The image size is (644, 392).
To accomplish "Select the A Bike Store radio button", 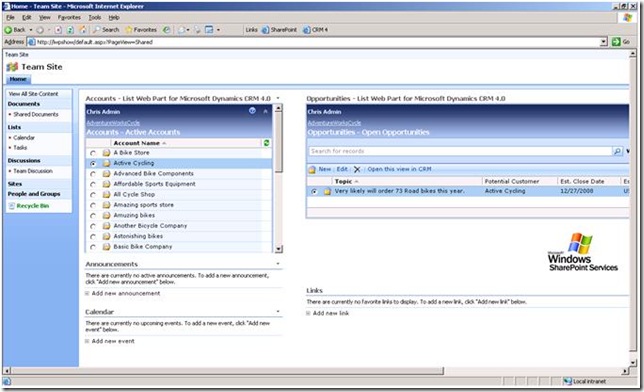I will point(93,153).
